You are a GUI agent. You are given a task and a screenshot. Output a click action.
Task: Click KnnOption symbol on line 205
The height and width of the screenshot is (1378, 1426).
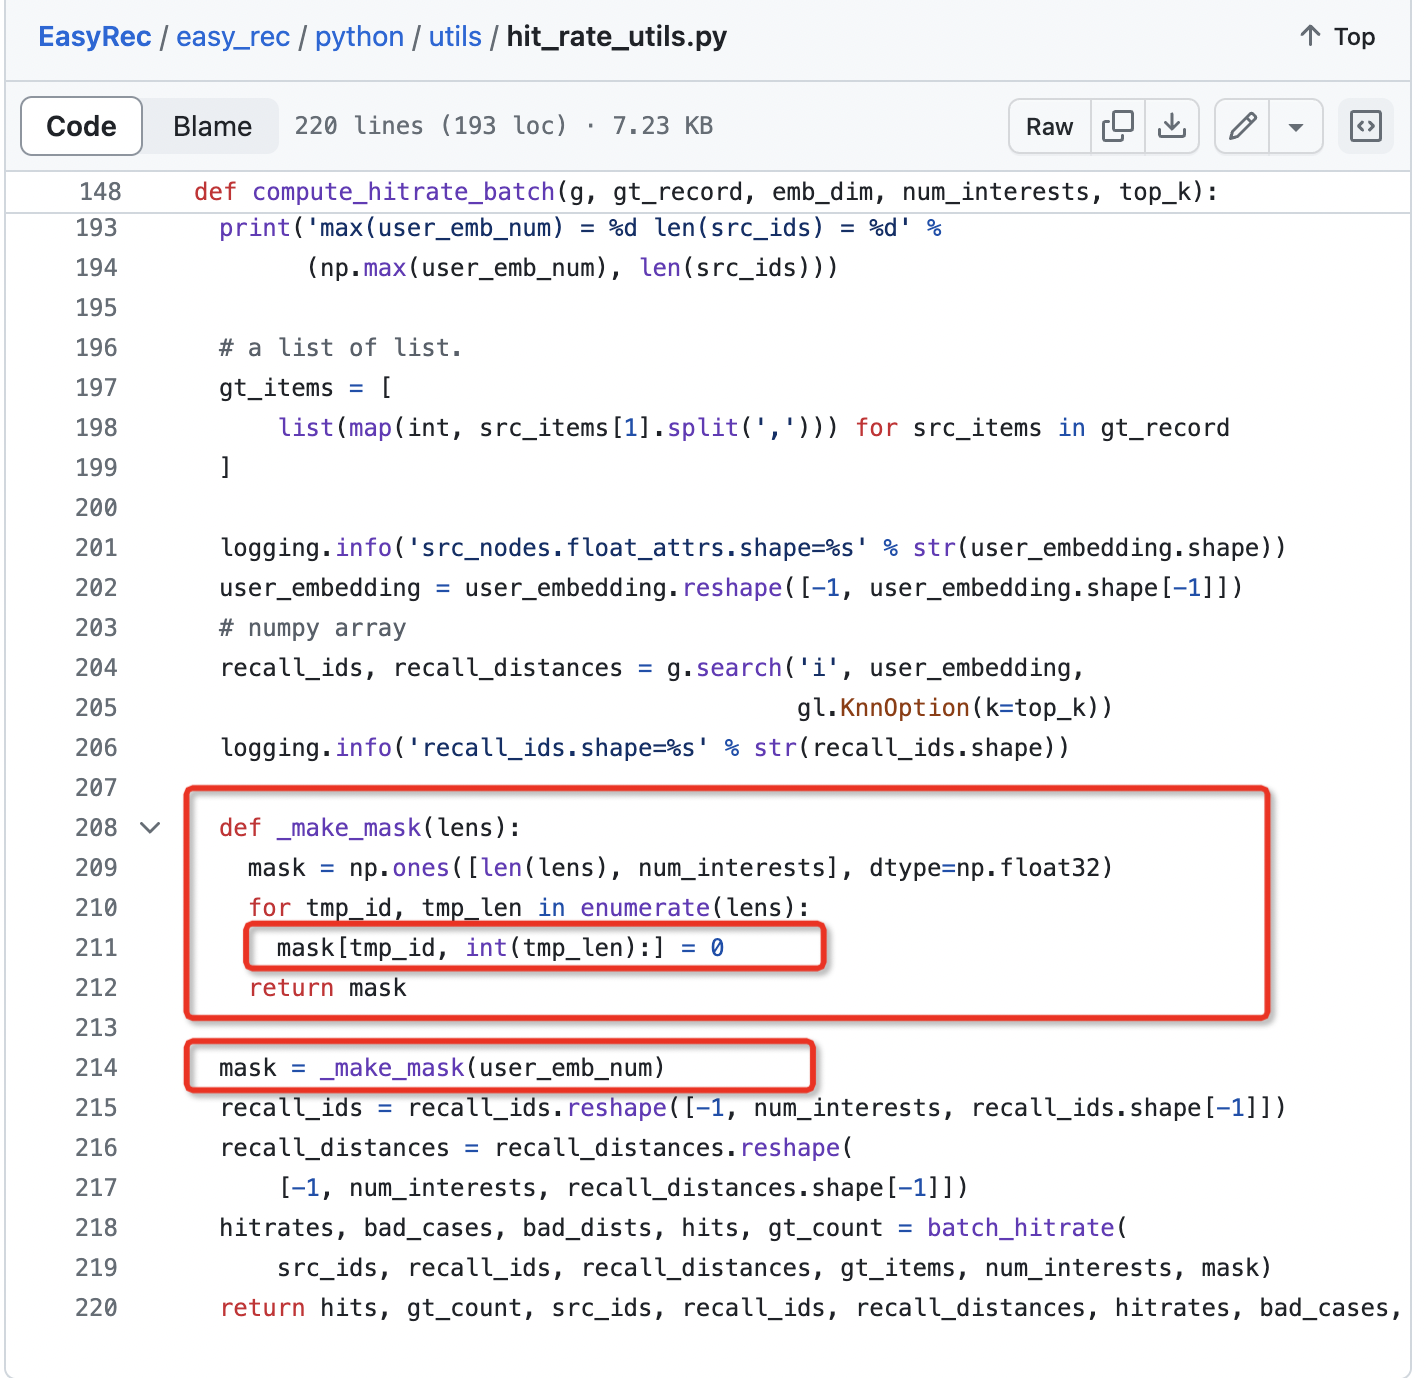point(904,708)
